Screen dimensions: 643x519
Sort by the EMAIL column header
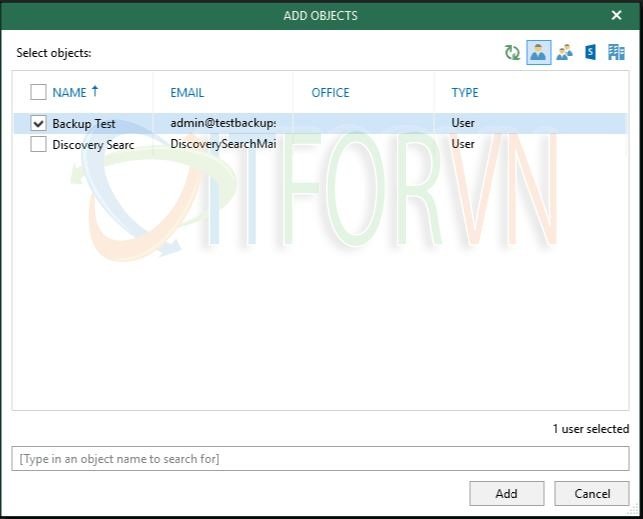pyautogui.click(x=187, y=93)
